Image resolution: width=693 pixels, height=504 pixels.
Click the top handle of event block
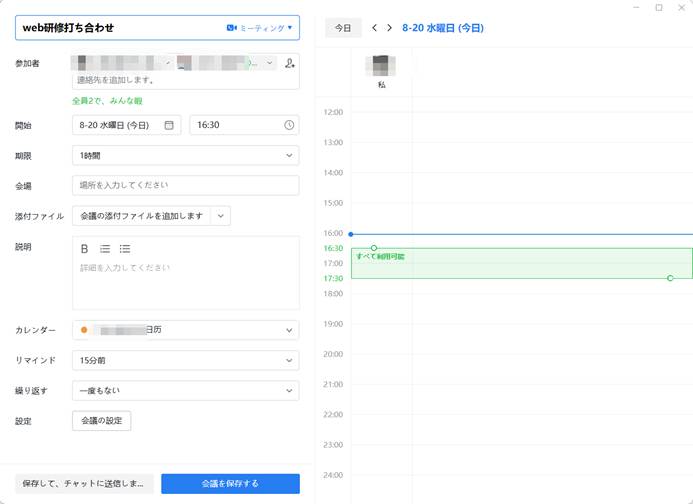tap(374, 248)
